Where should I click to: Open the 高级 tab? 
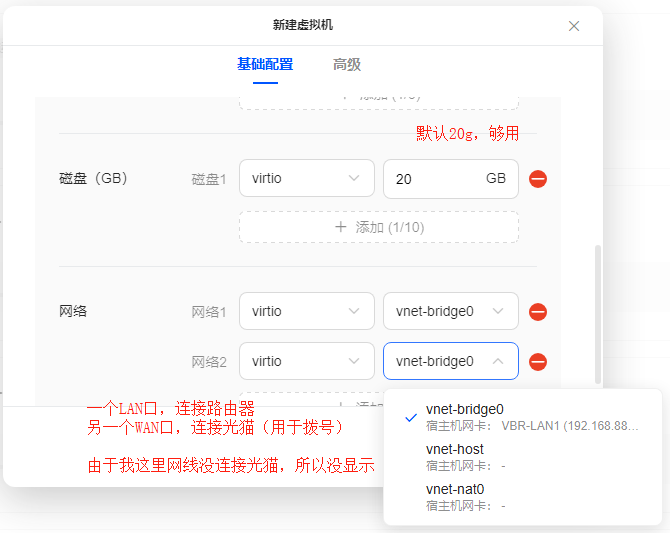point(346,64)
